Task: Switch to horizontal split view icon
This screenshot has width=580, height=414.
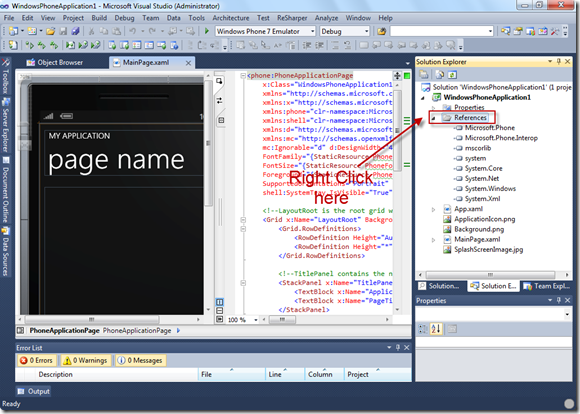Action: (x=219, y=310)
